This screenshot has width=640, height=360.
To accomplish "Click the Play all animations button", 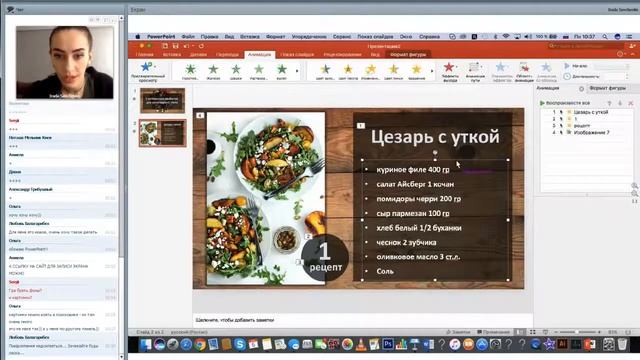I will pos(564,103).
